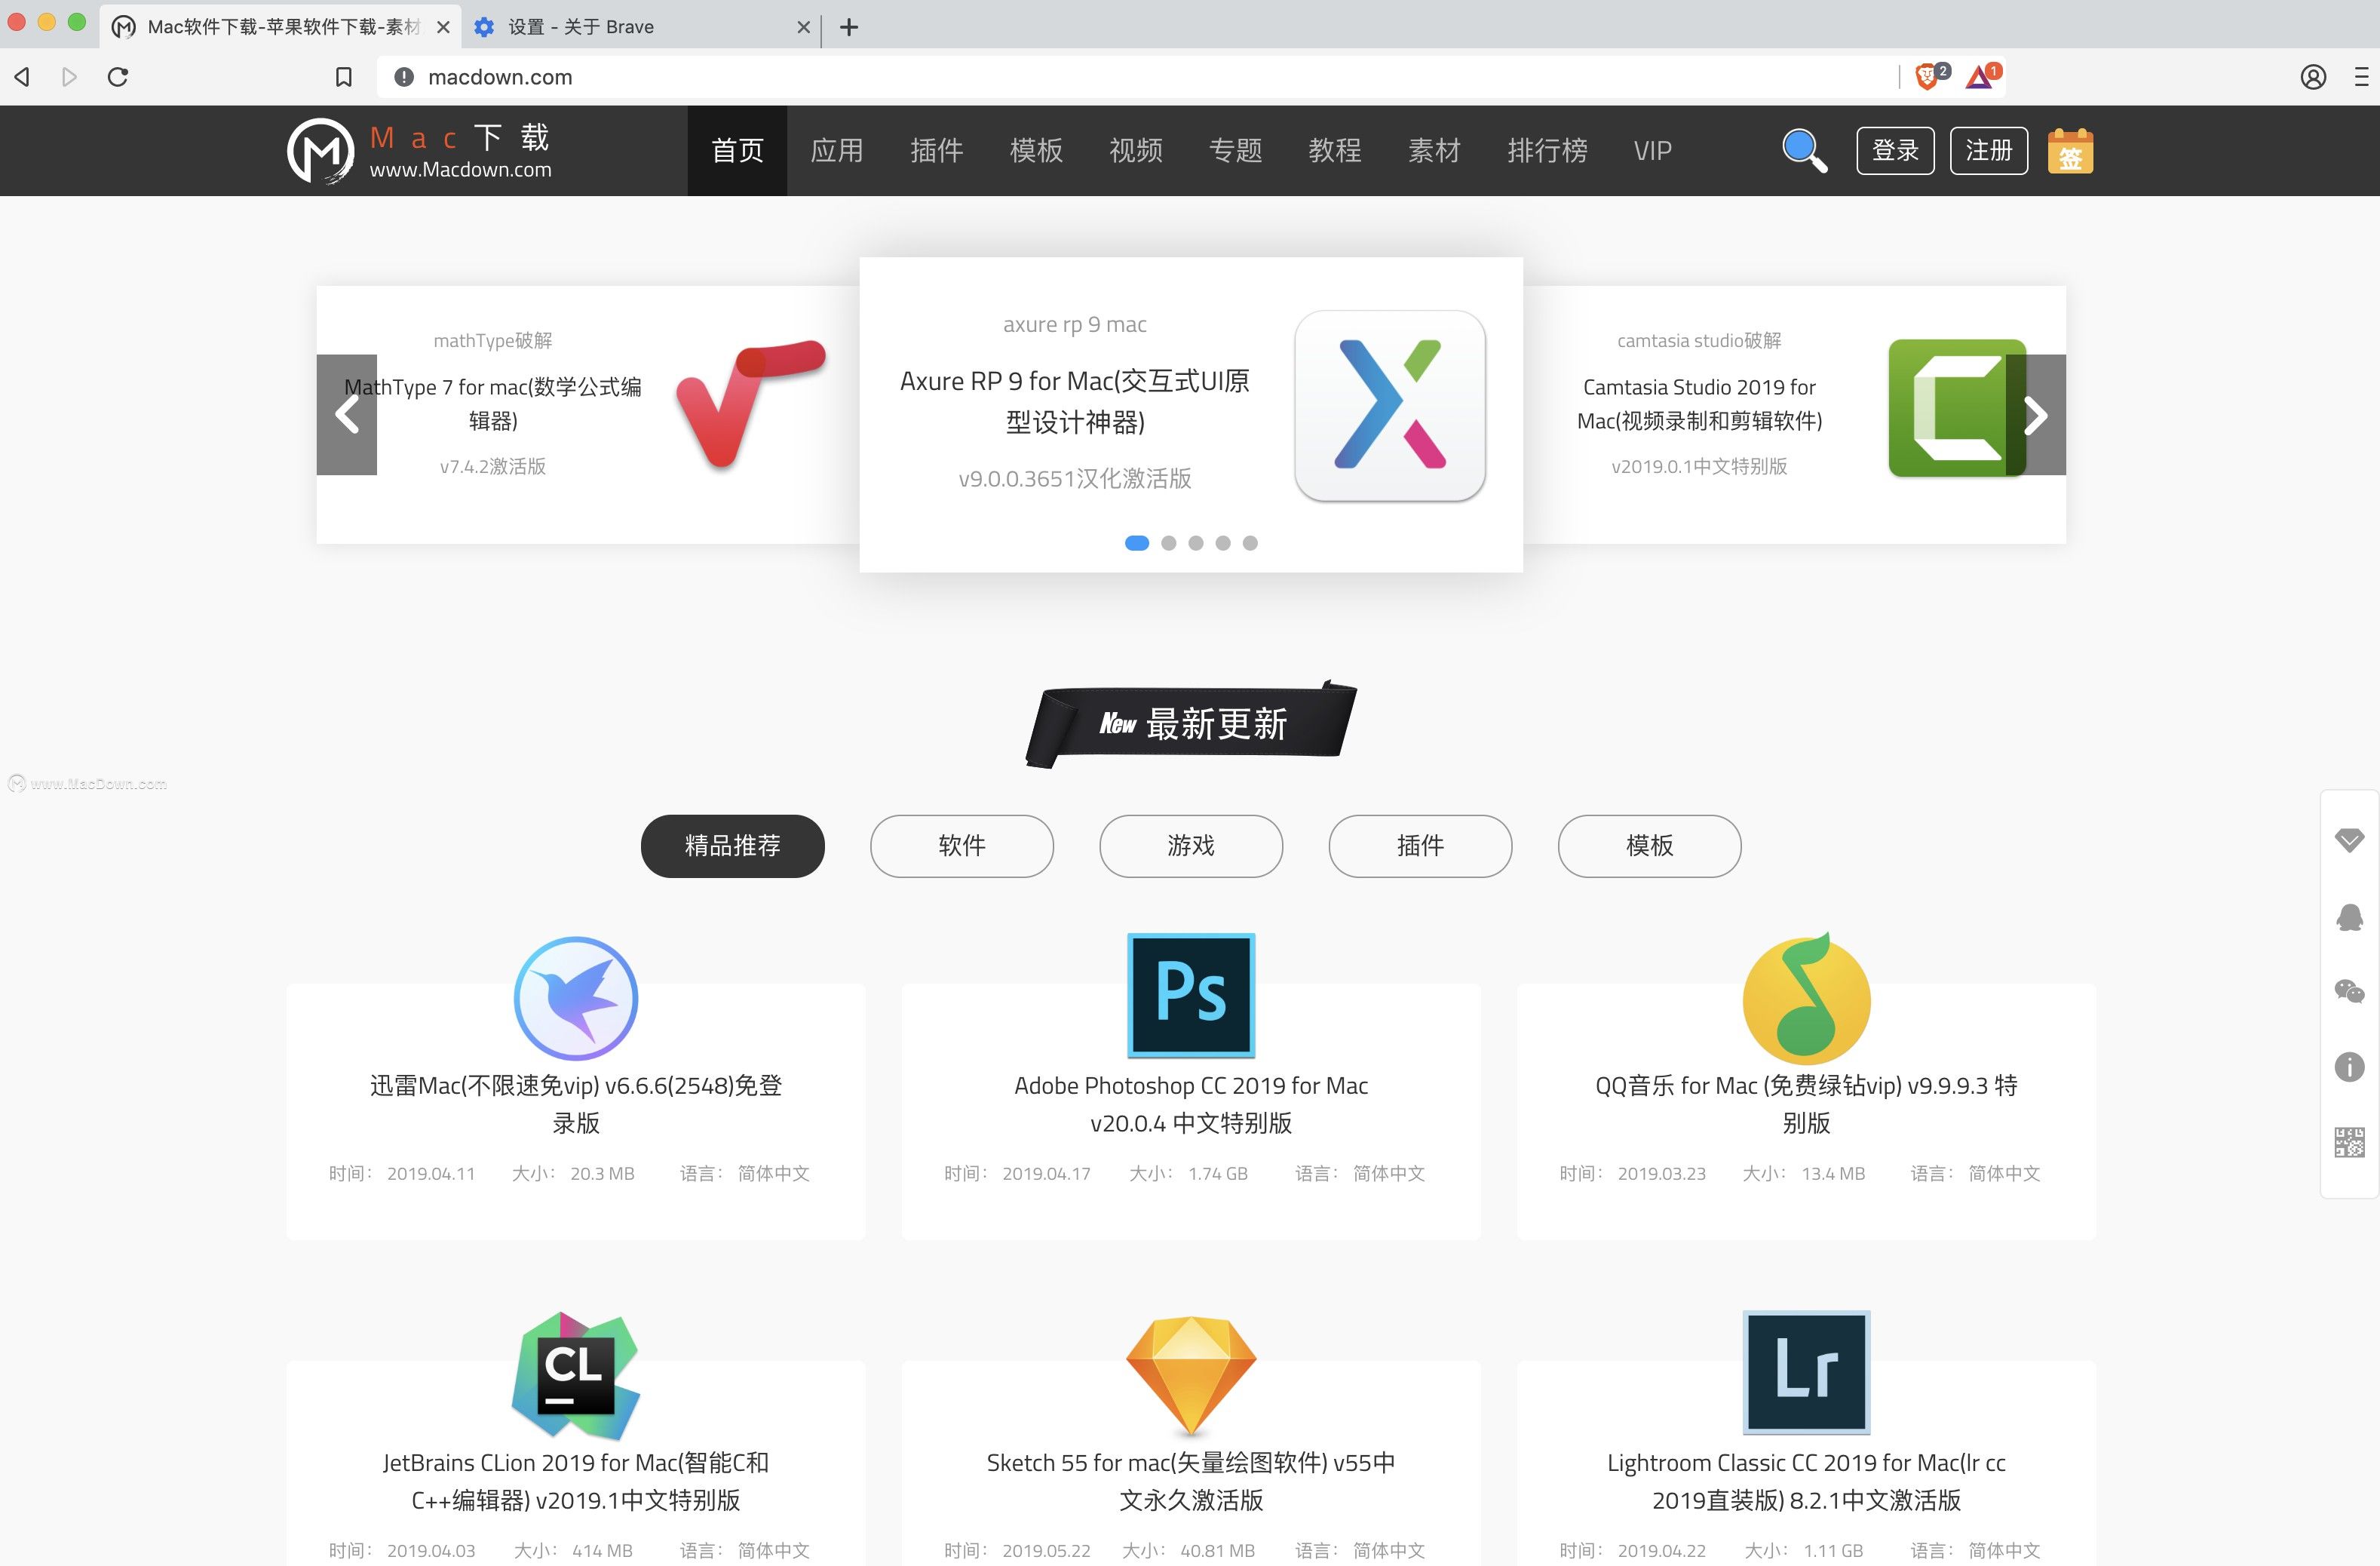Open the Brave Rewards triangle icon
This screenshot has height=1566, width=2380.
[x=1980, y=77]
